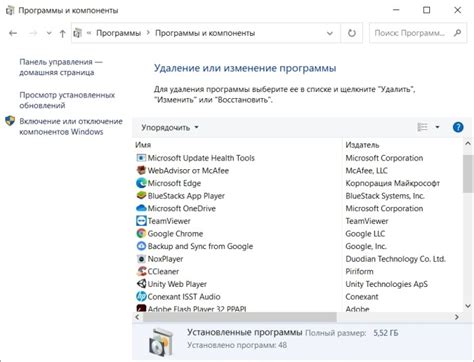Click the vertical scrollbar thumb

pyautogui.click(x=468, y=174)
